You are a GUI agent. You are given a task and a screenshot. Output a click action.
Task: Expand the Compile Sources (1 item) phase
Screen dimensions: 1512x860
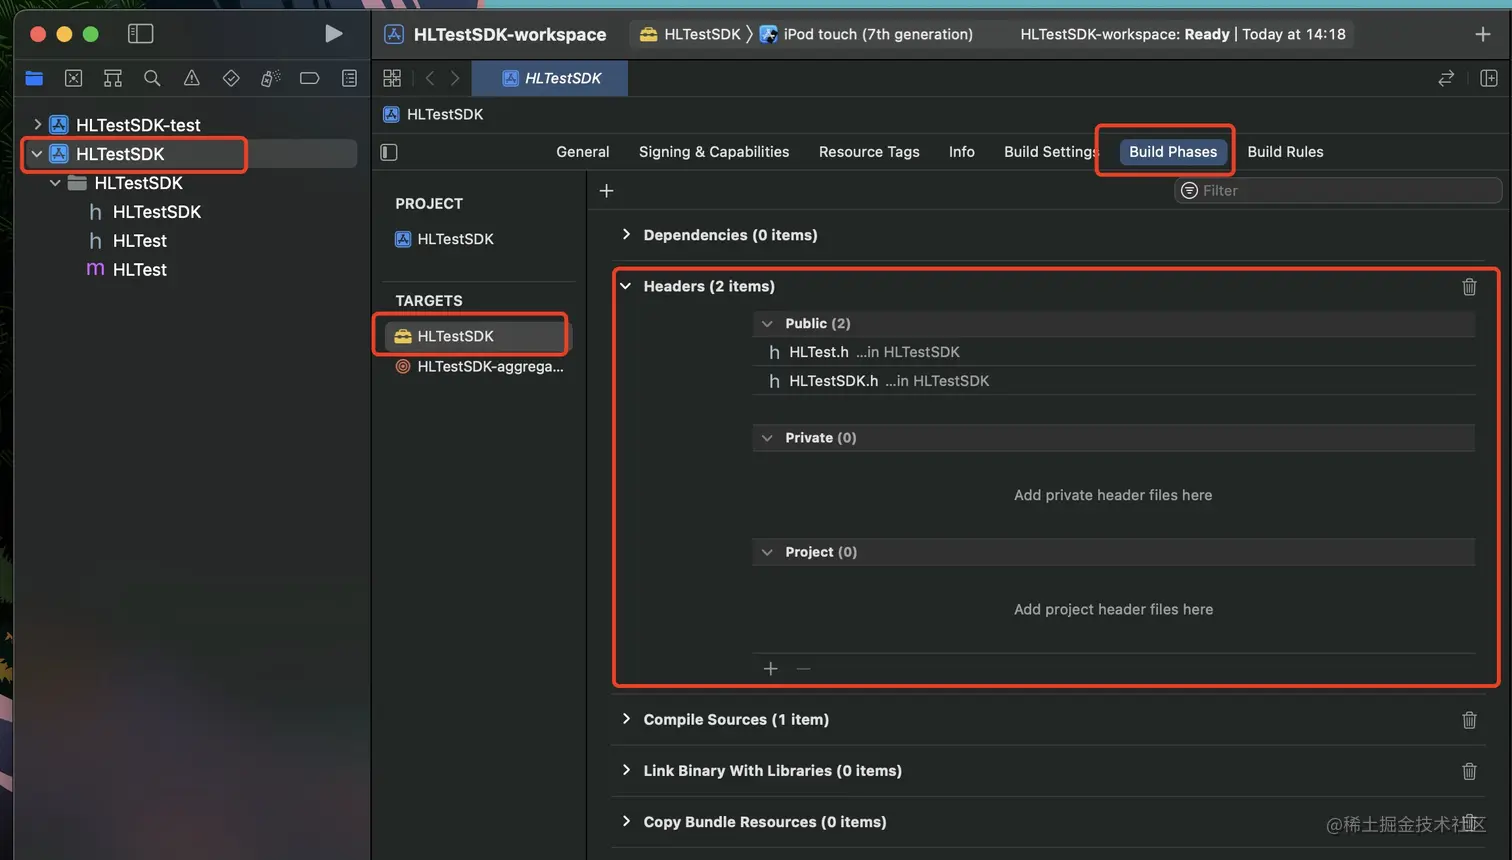click(626, 719)
